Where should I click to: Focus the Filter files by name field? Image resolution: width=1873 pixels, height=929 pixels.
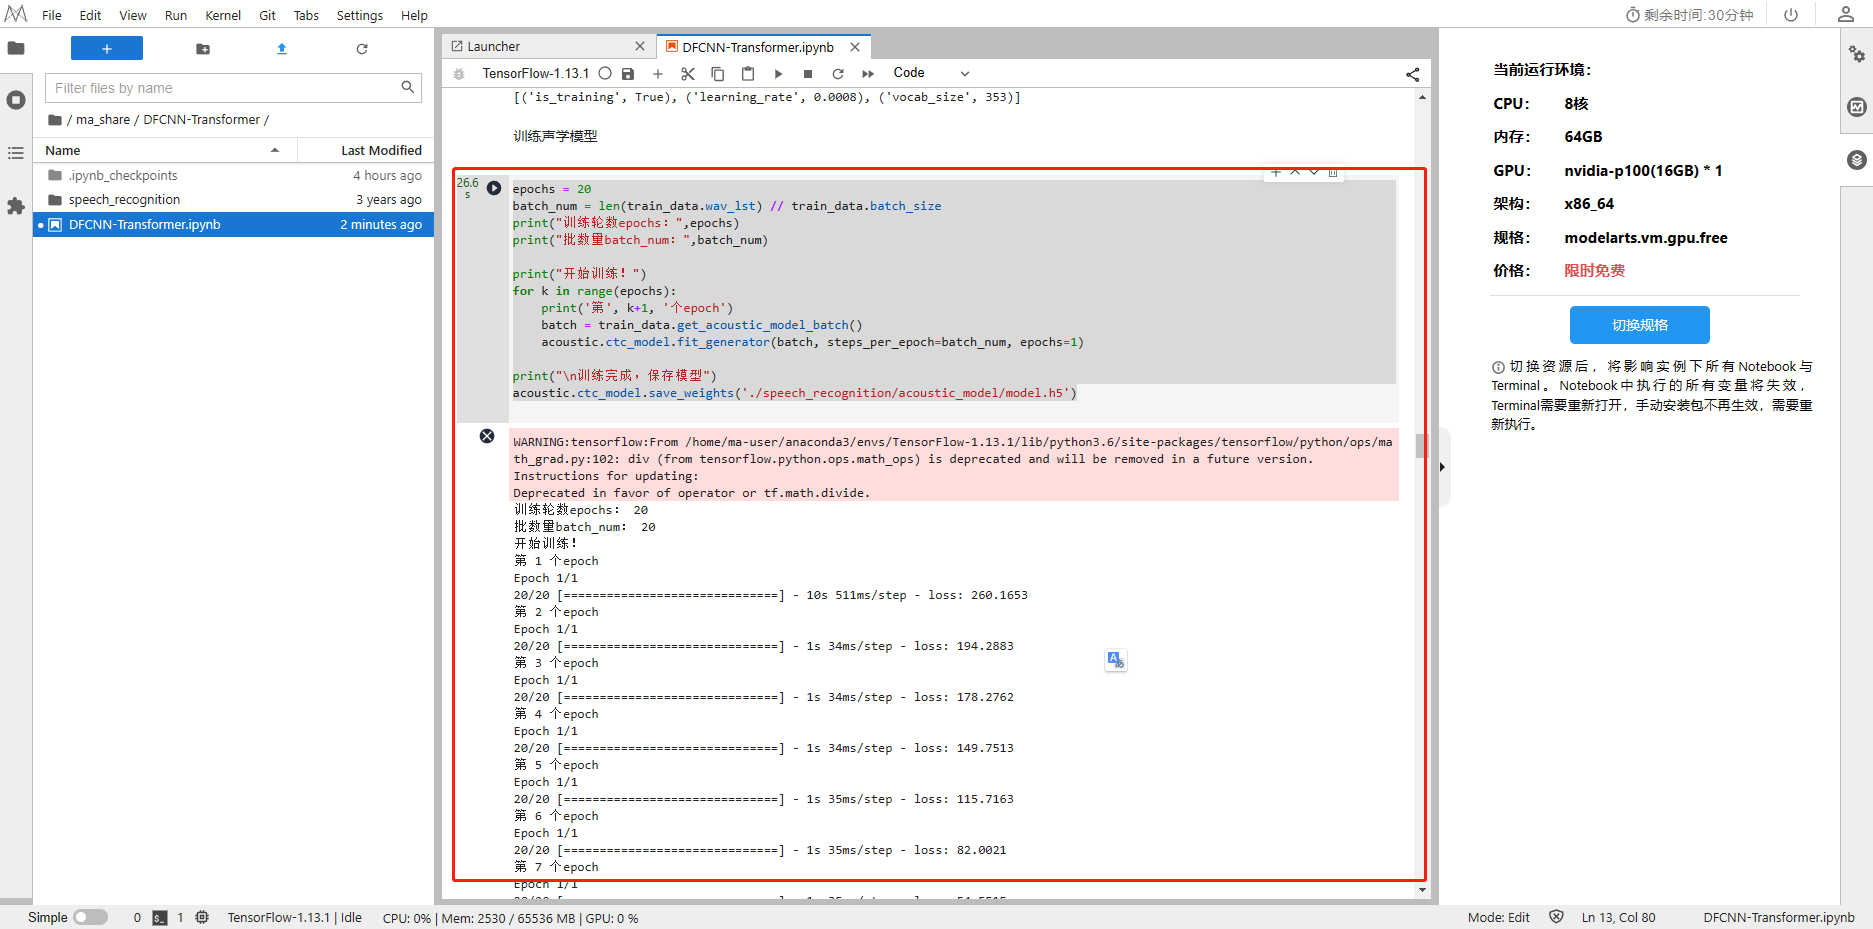click(233, 88)
